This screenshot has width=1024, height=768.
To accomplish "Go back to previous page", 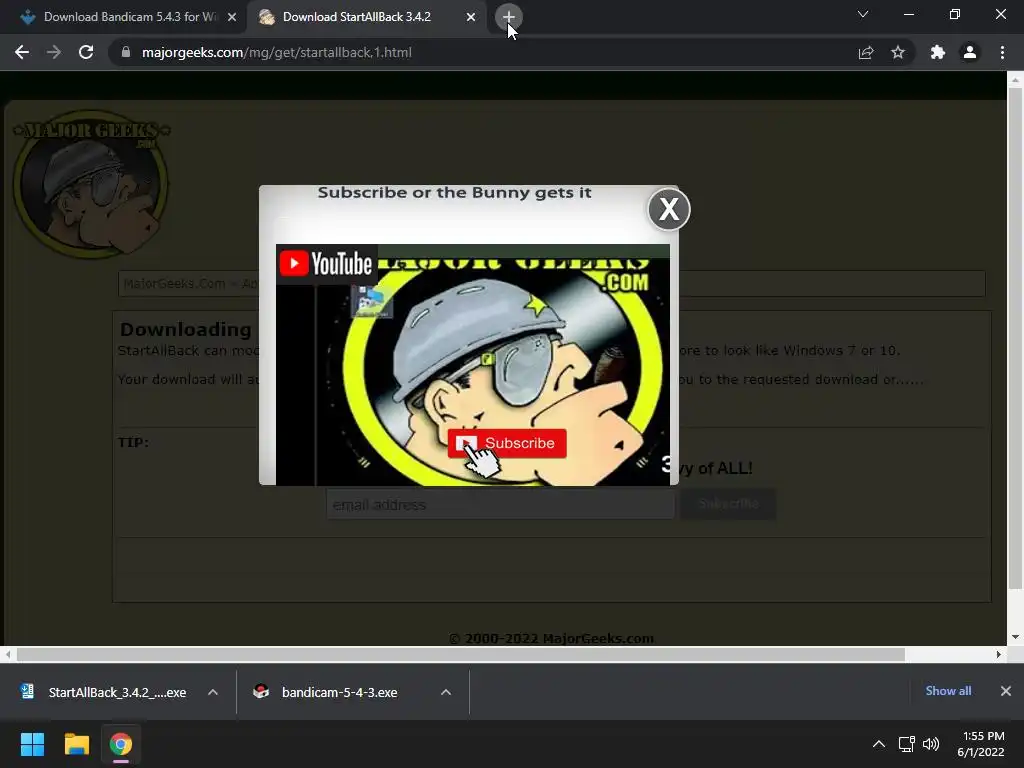I will (22, 52).
